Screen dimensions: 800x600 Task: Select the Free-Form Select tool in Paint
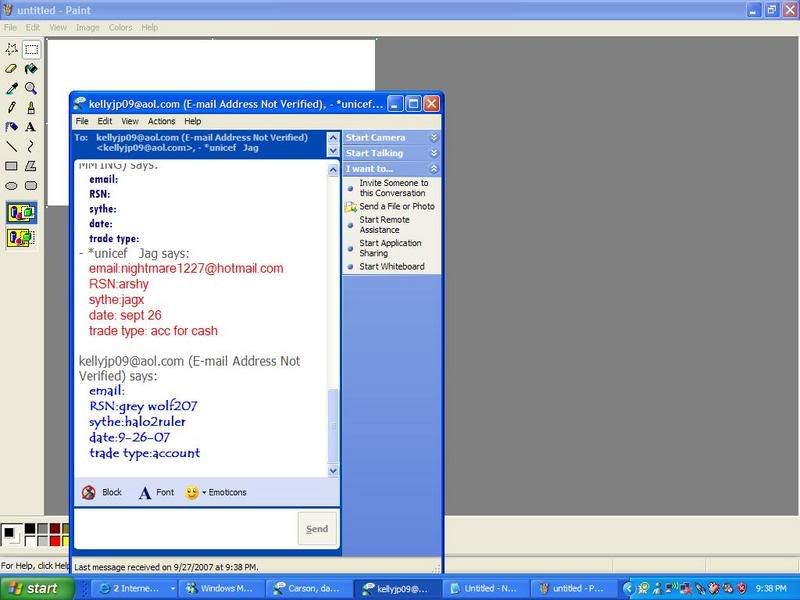[11, 49]
